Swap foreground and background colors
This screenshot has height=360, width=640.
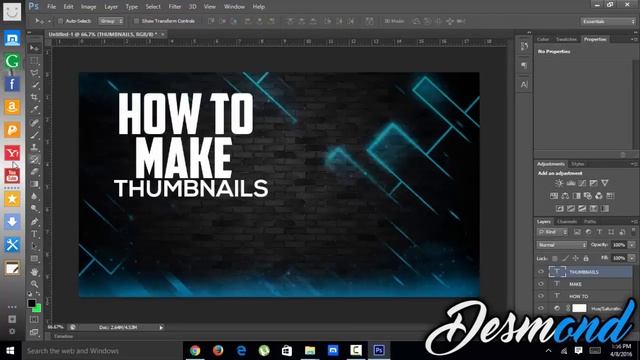coord(38,294)
